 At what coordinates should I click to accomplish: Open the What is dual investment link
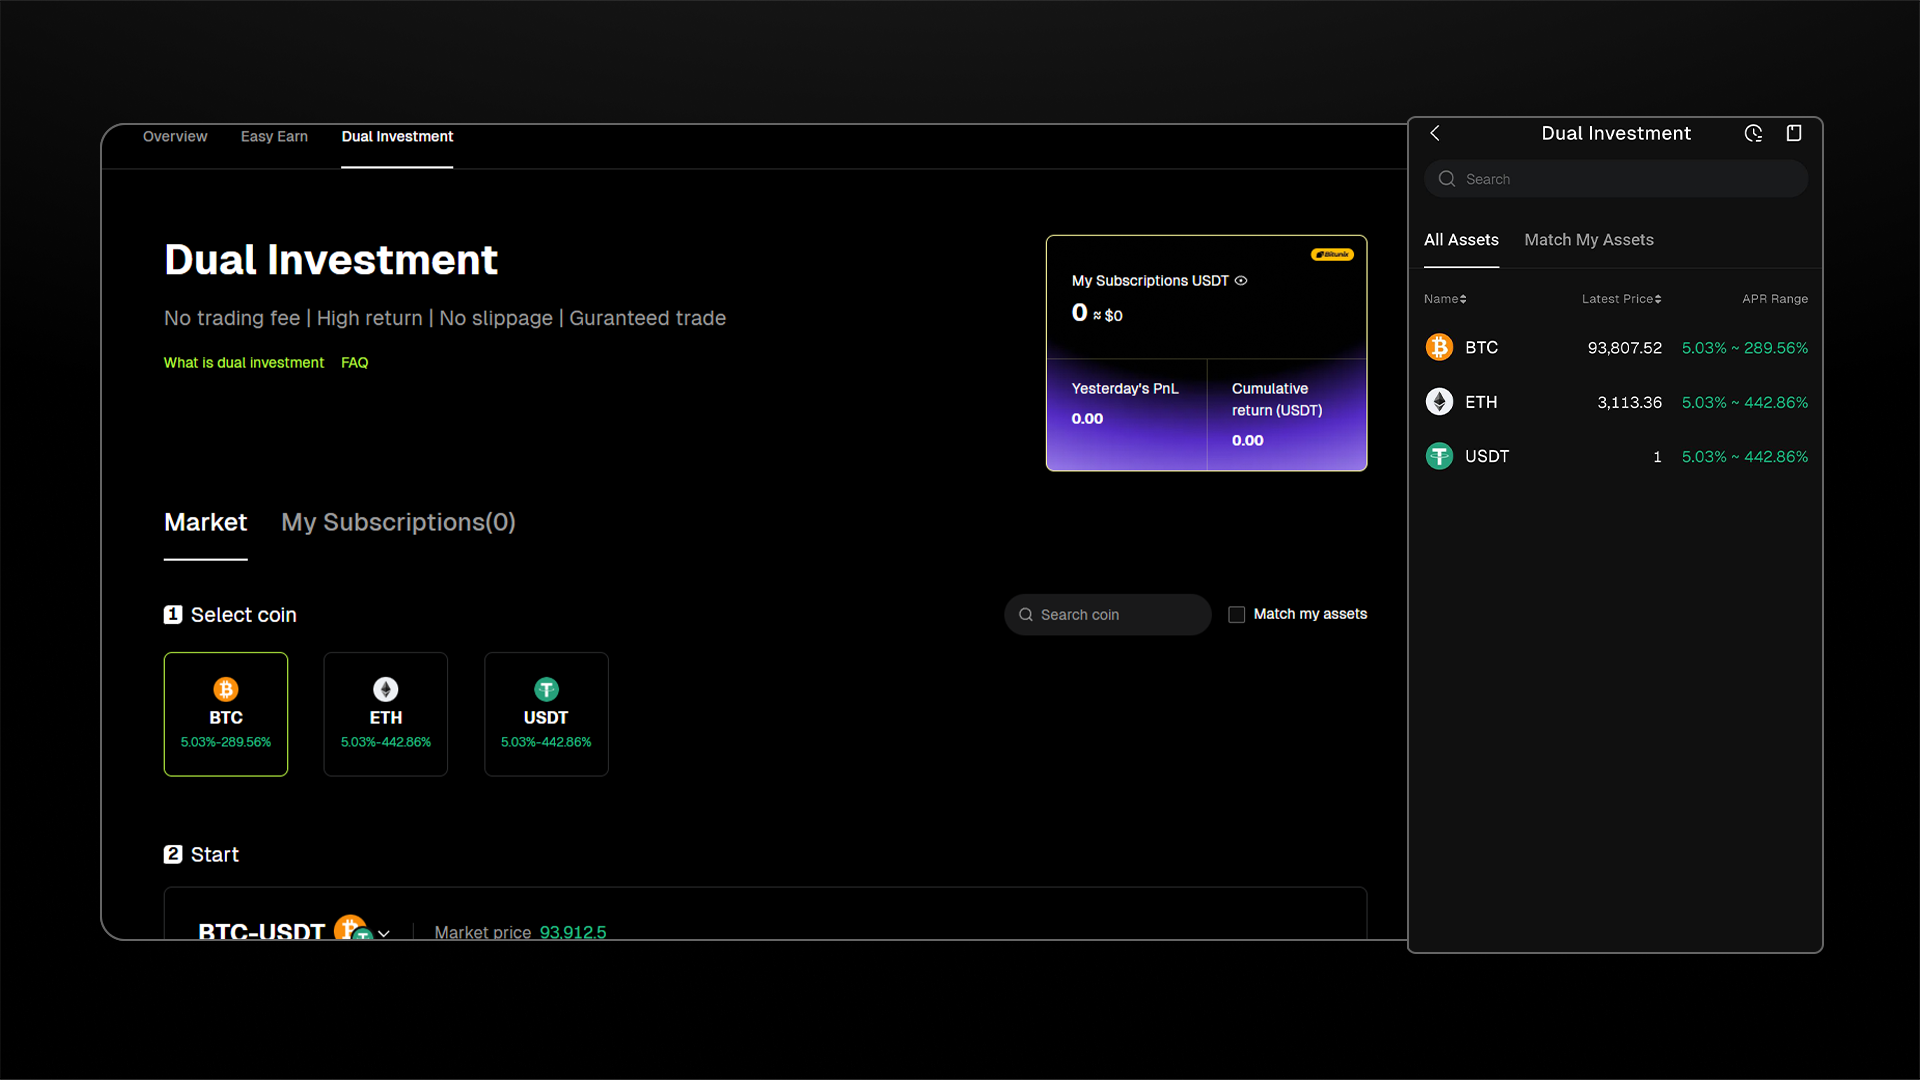(243, 362)
